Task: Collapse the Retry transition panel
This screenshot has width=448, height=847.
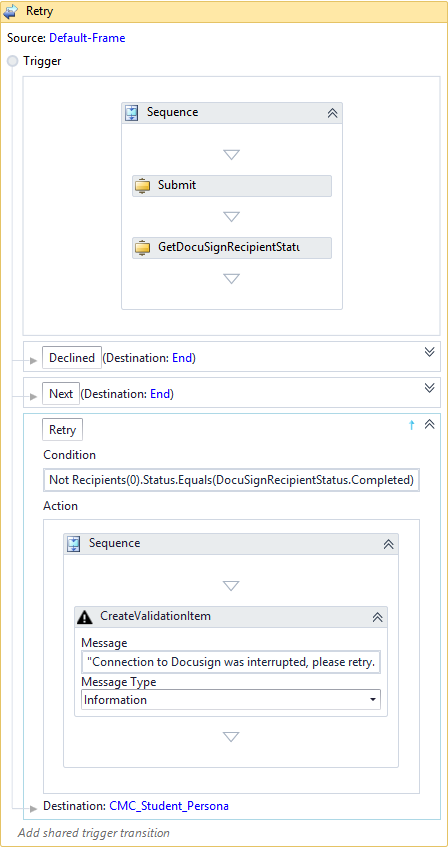Action: pyautogui.click(x=430, y=425)
